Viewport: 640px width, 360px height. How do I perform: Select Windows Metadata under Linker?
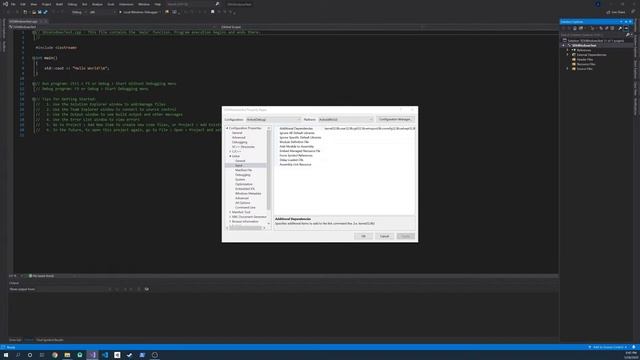[x=248, y=193]
